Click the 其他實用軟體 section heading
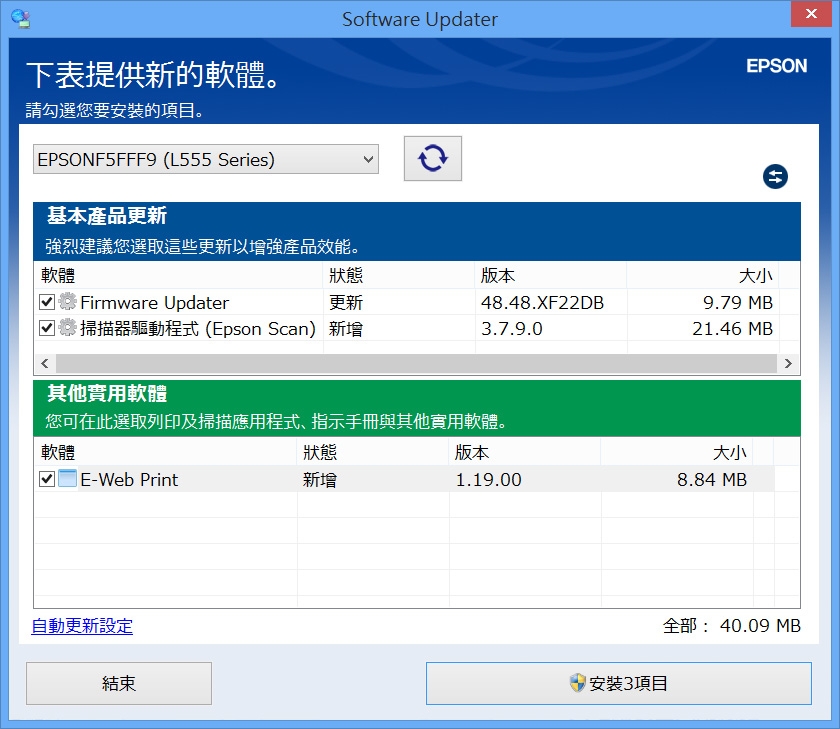 [107, 393]
